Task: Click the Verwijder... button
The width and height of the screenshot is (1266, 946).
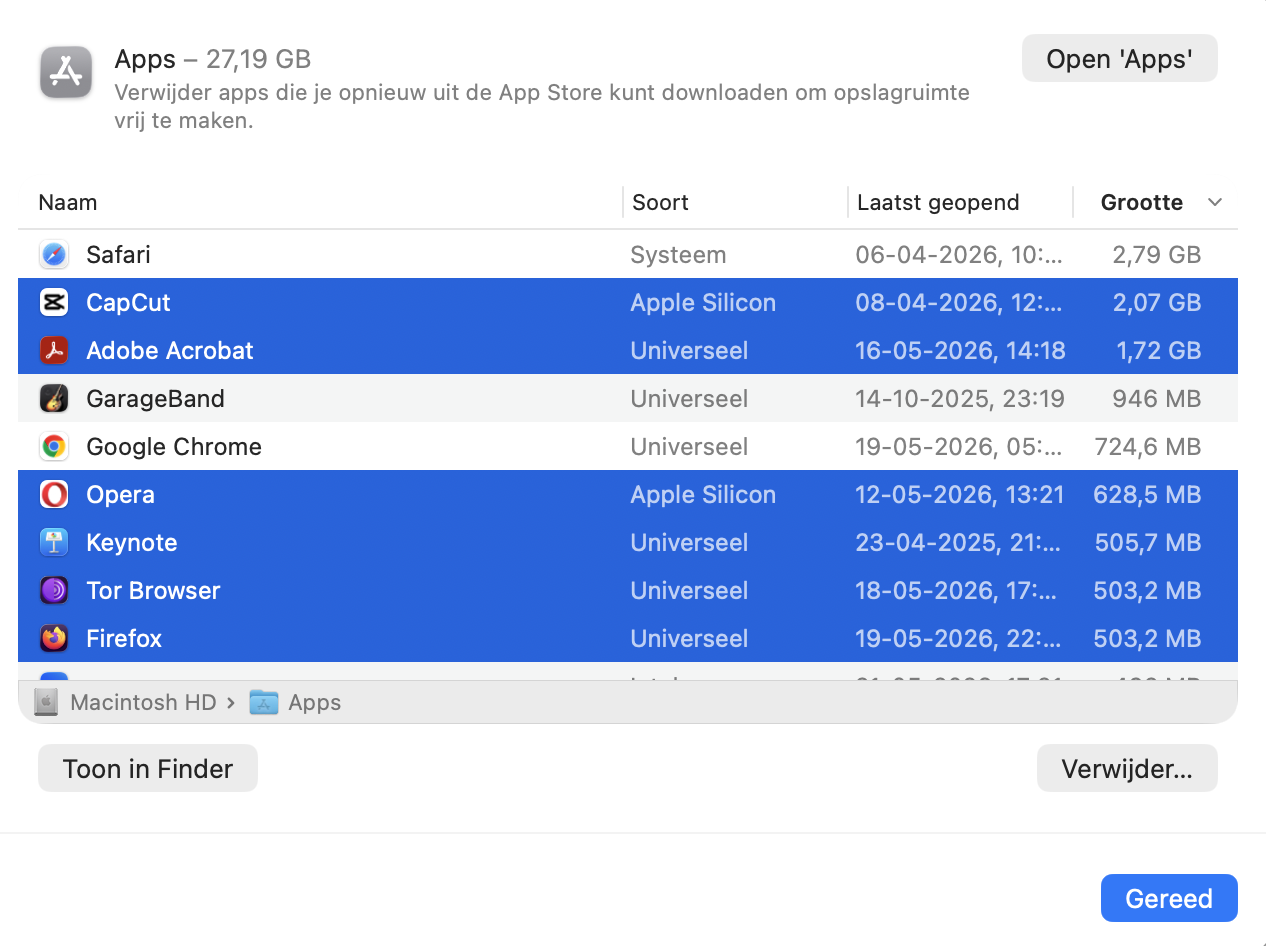Action: [x=1127, y=768]
